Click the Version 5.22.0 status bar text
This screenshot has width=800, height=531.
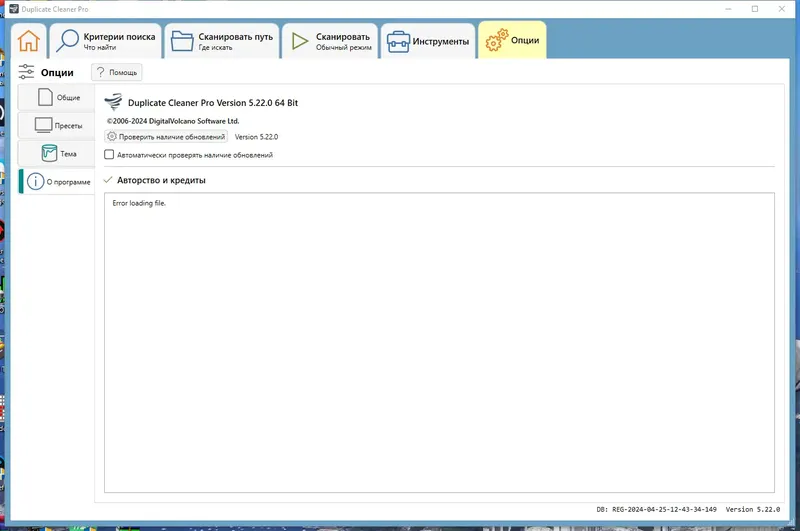(753, 510)
